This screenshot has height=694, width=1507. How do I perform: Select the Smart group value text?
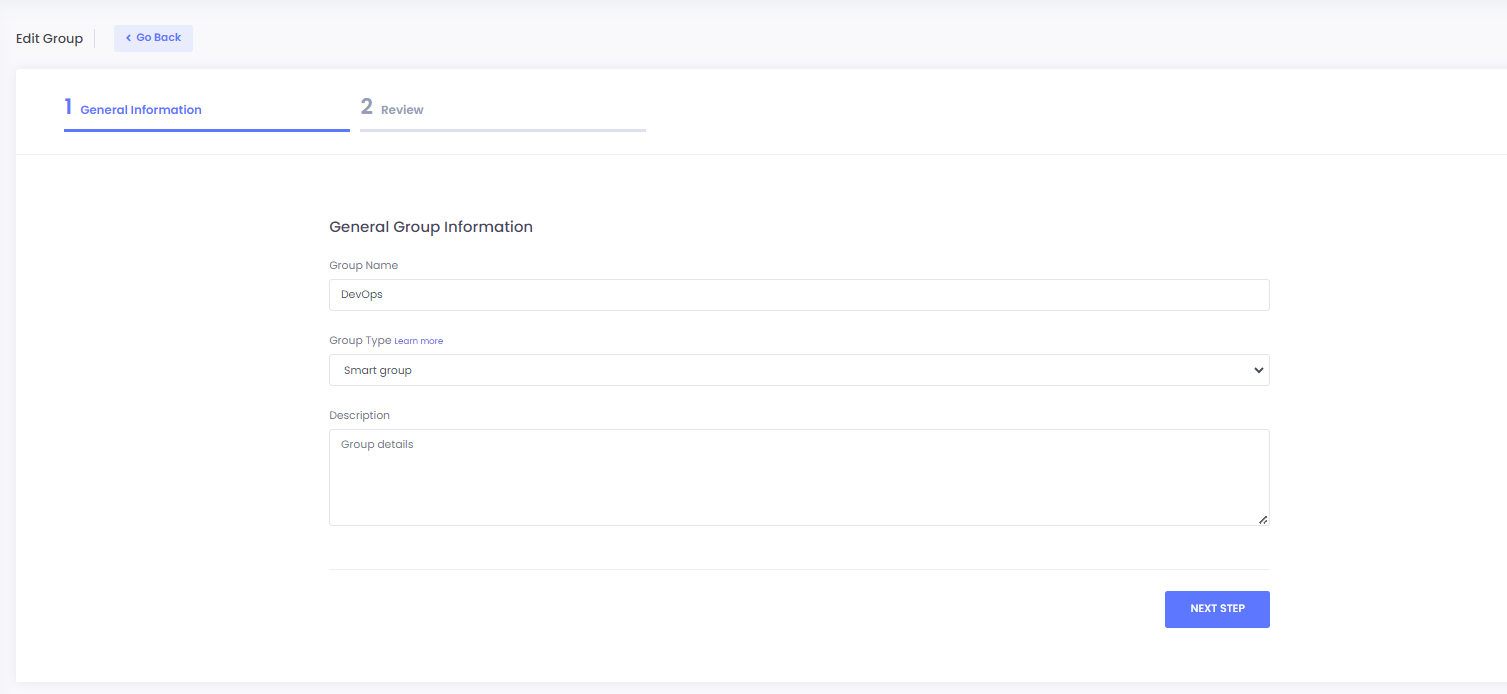[x=378, y=370]
